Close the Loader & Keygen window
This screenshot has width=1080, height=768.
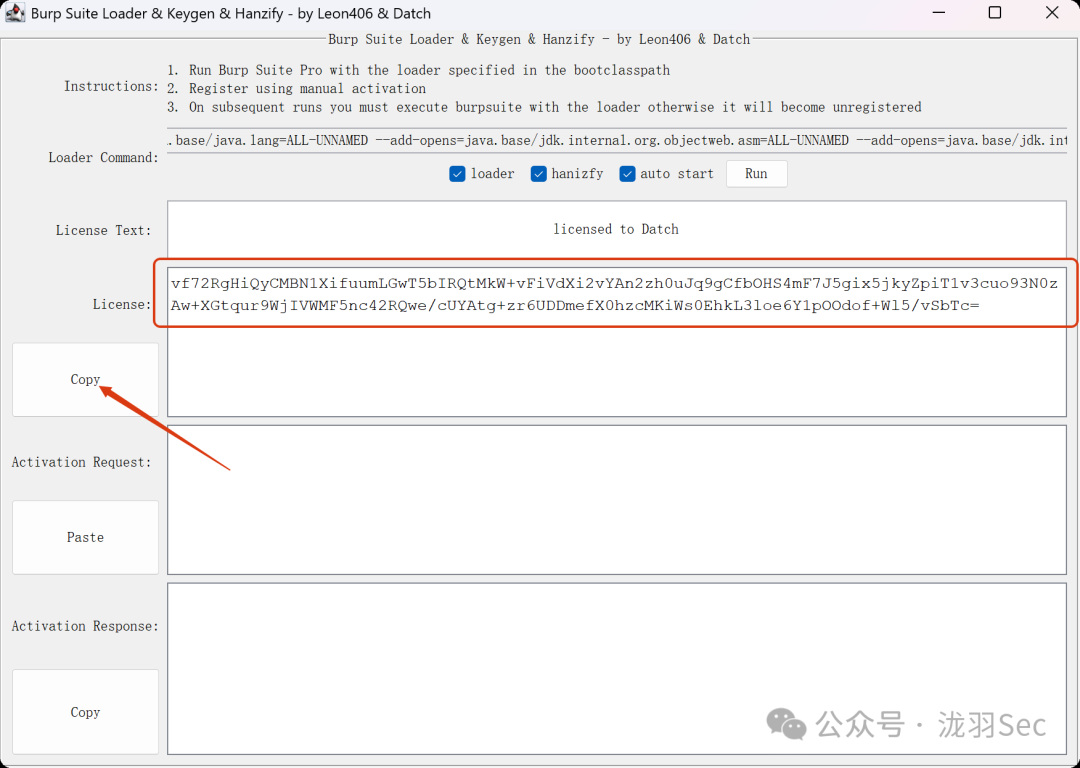[x=1052, y=13]
